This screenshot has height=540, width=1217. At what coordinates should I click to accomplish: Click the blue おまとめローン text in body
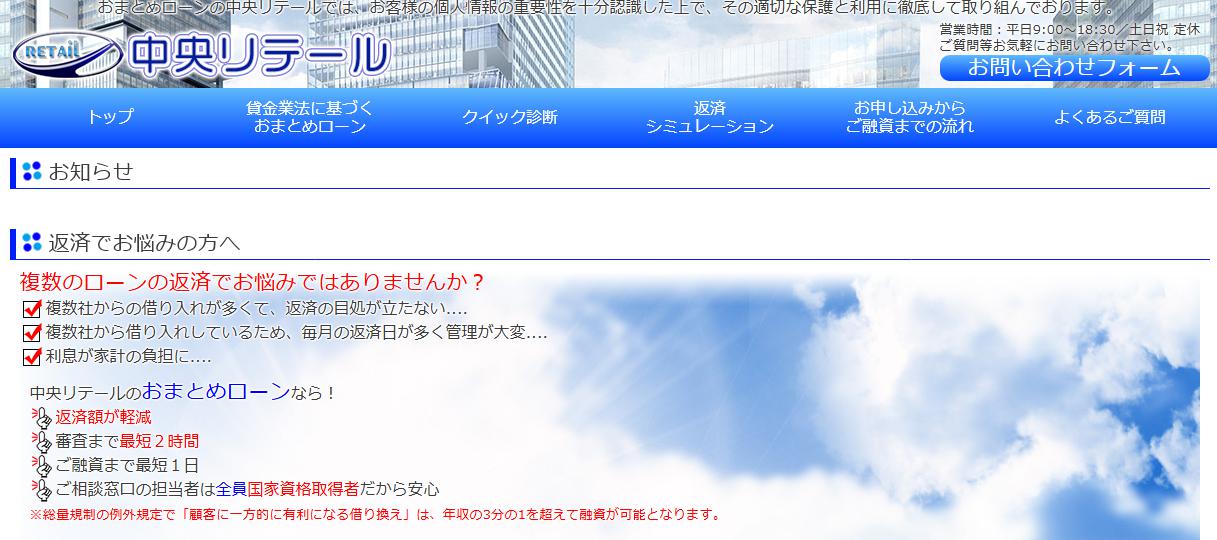click(x=215, y=391)
